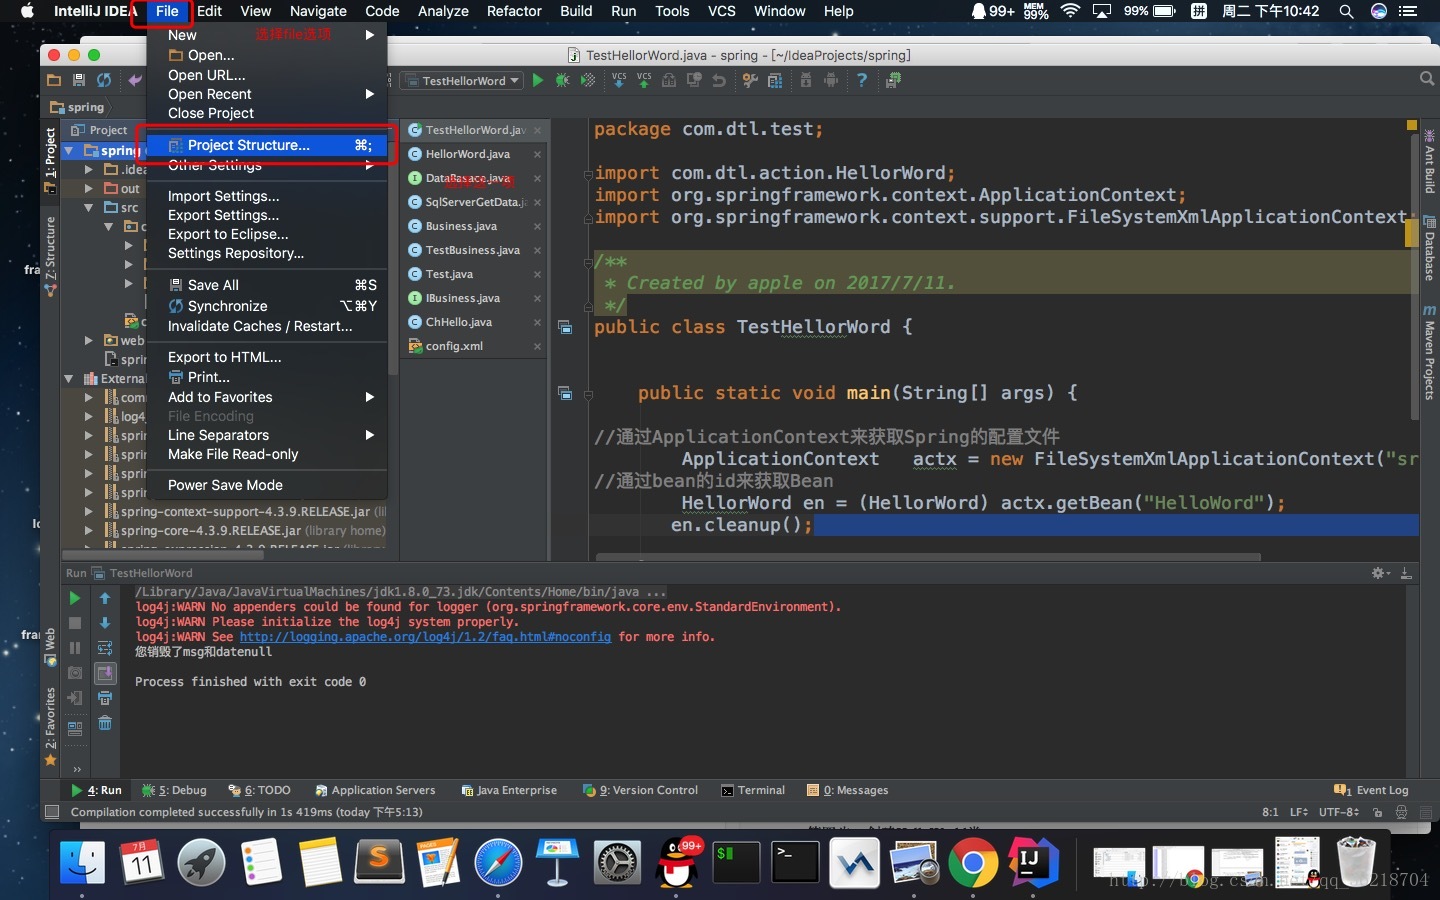This screenshot has width=1440, height=900.
Task: Open Run panel gear settings
Action: 1379,573
